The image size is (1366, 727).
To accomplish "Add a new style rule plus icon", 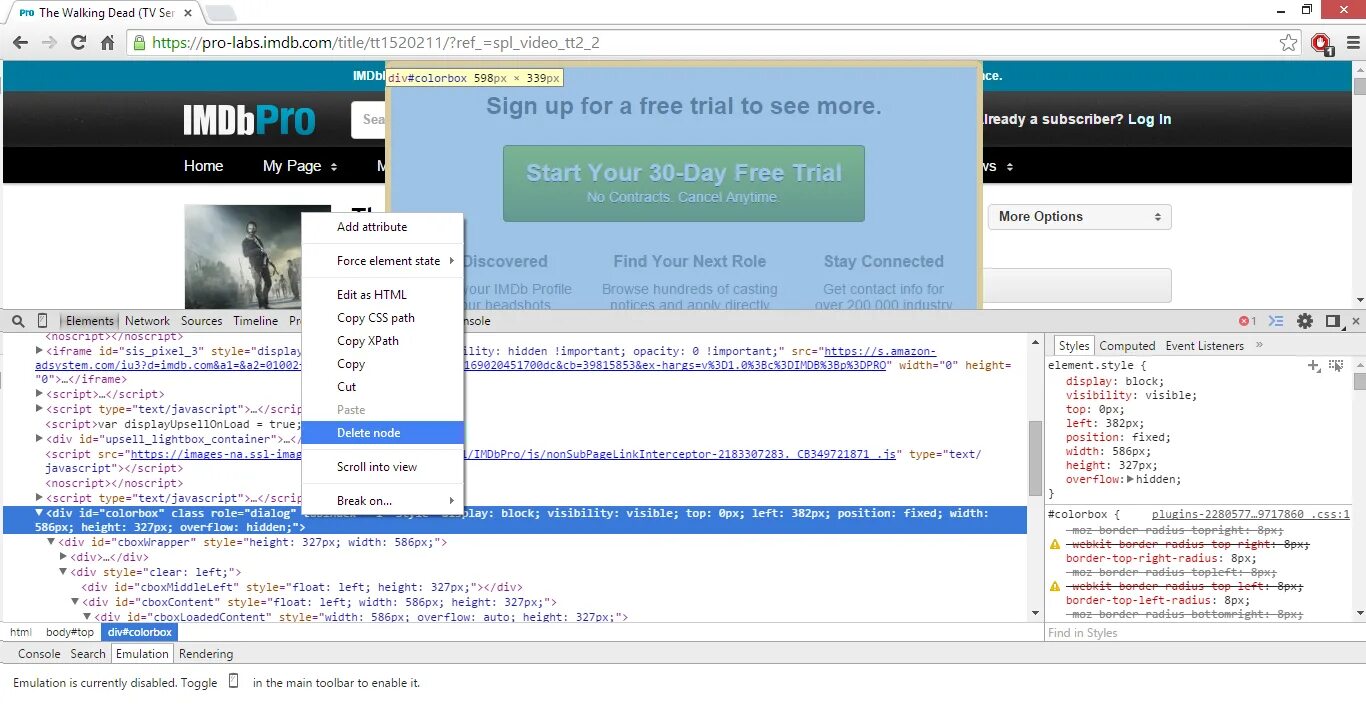I will point(1314,366).
